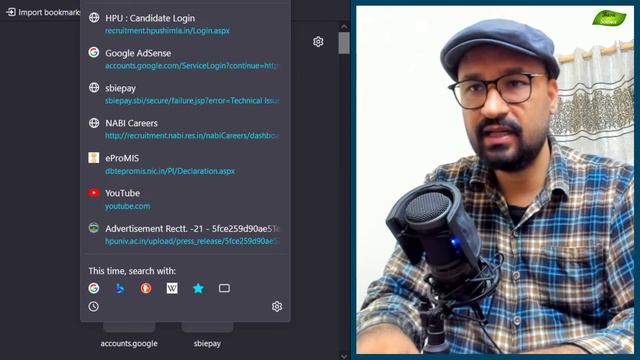The height and width of the screenshot is (360, 640).
Task: Click recruitment.hpushimla.in/Login.aspx URL
Action: [x=167, y=31]
